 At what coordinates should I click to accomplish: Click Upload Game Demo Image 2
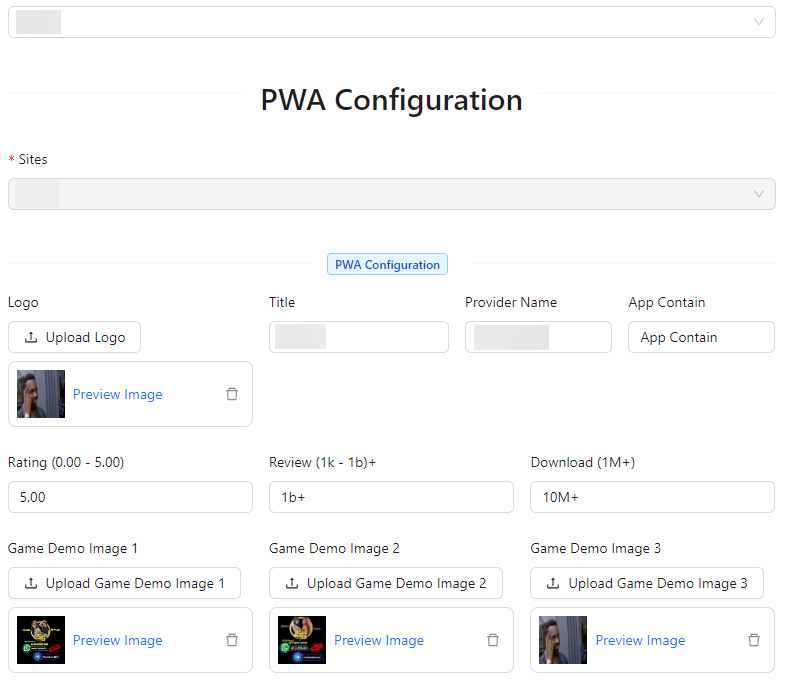pyautogui.click(x=386, y=583)
